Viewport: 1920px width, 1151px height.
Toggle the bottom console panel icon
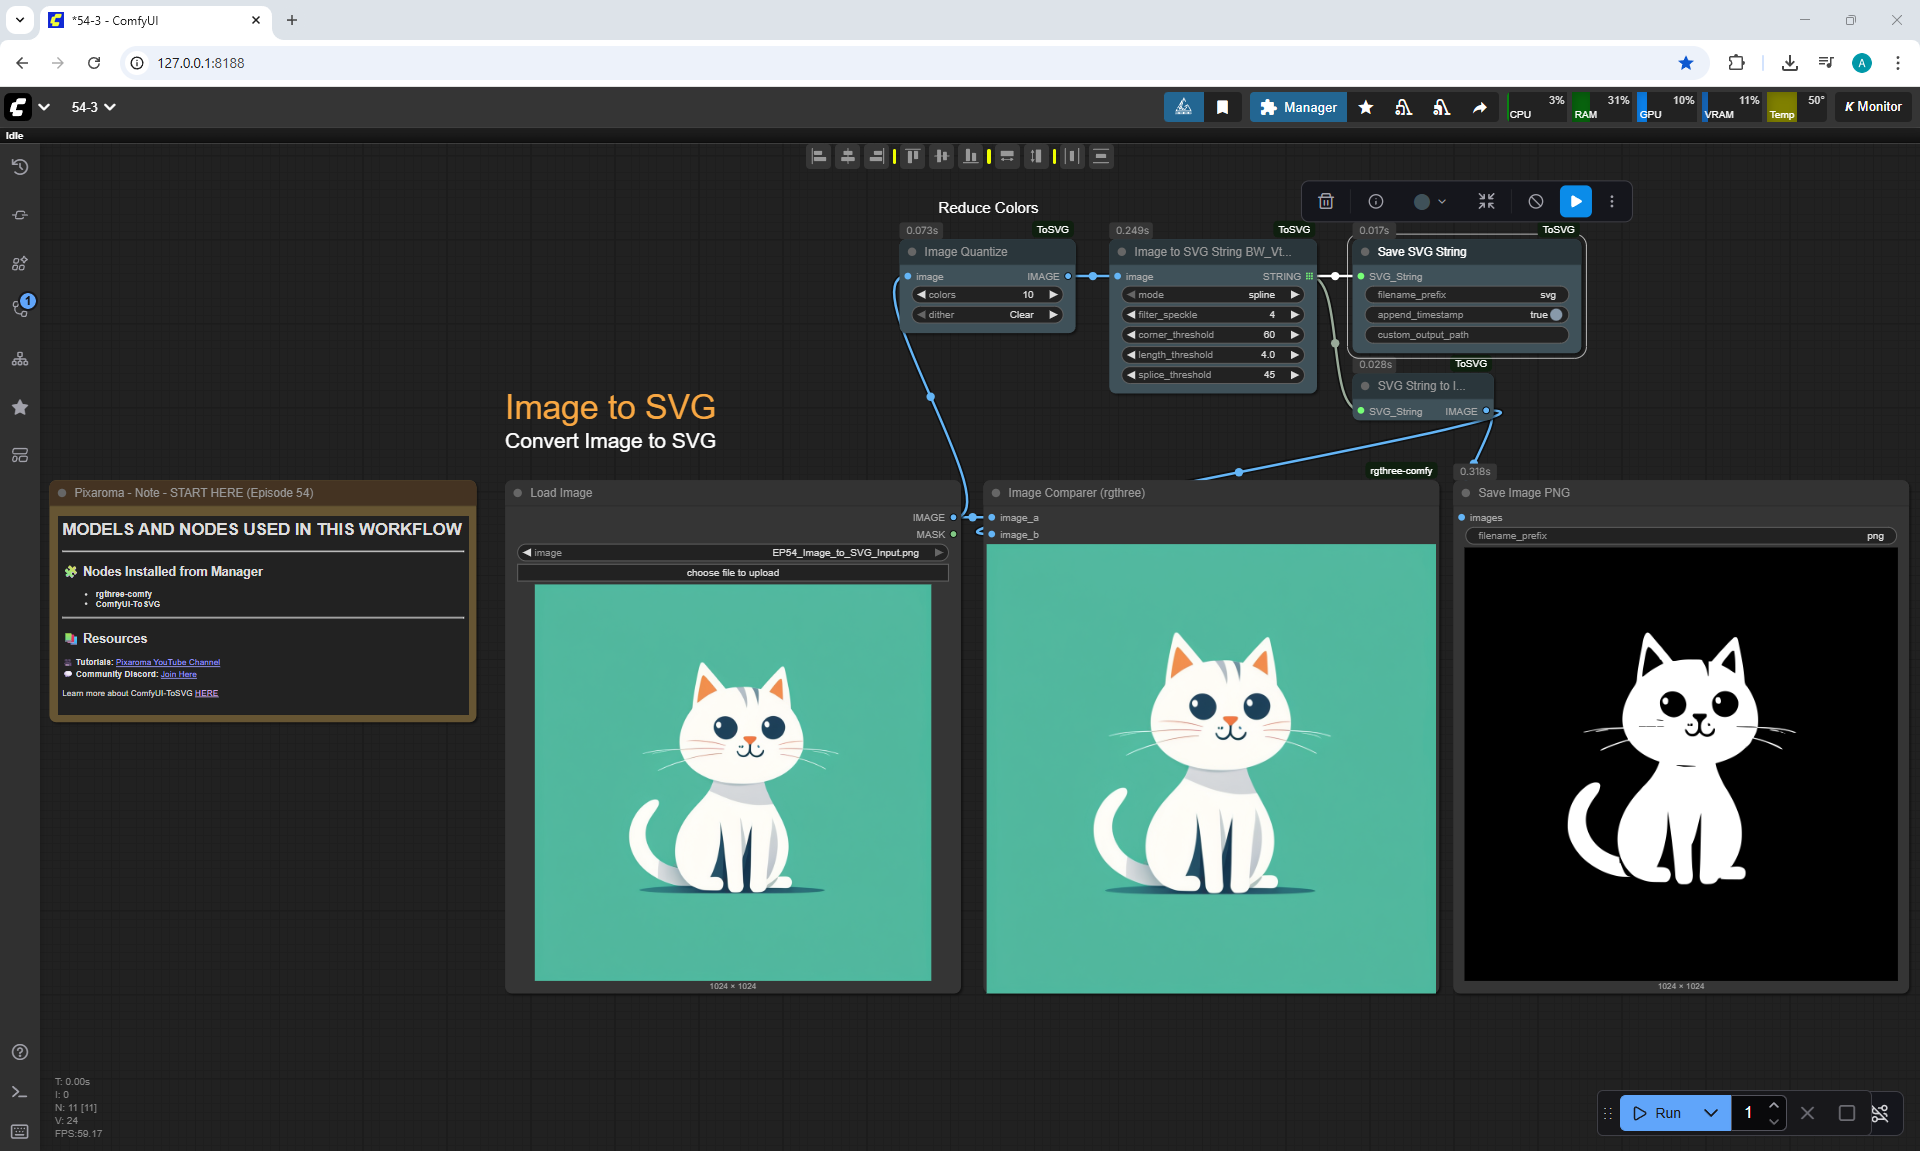[x=20, y=1092]
